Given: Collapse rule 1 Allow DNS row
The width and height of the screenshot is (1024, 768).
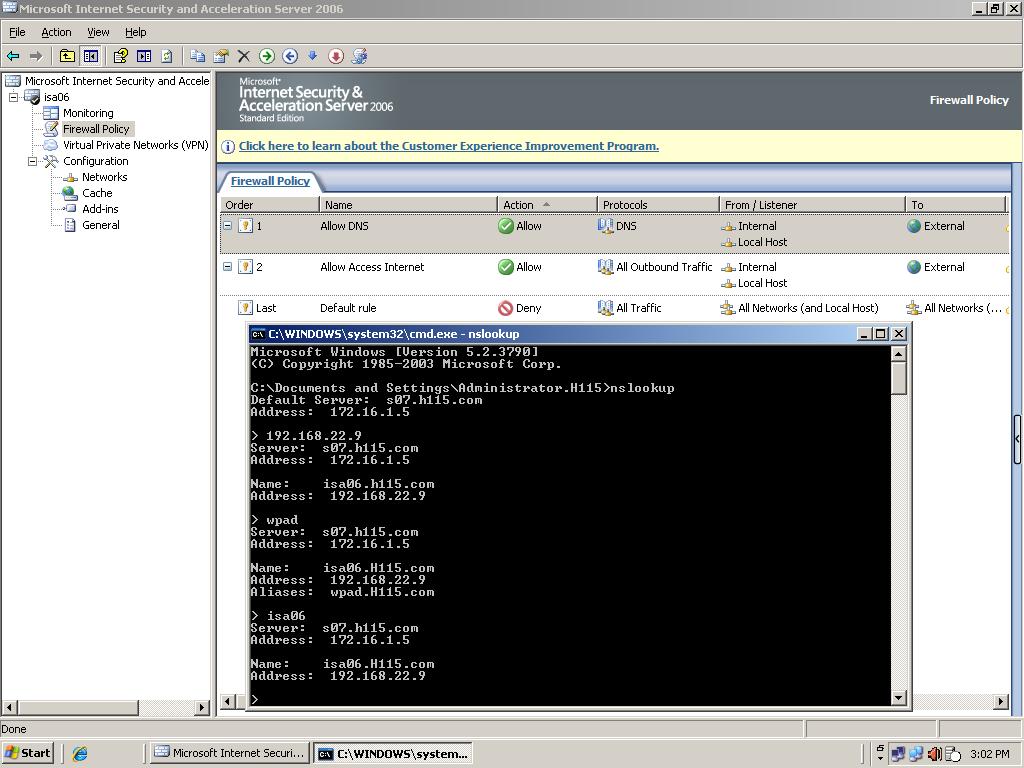Looking at the screenshot, I should [x=227, y=226].
